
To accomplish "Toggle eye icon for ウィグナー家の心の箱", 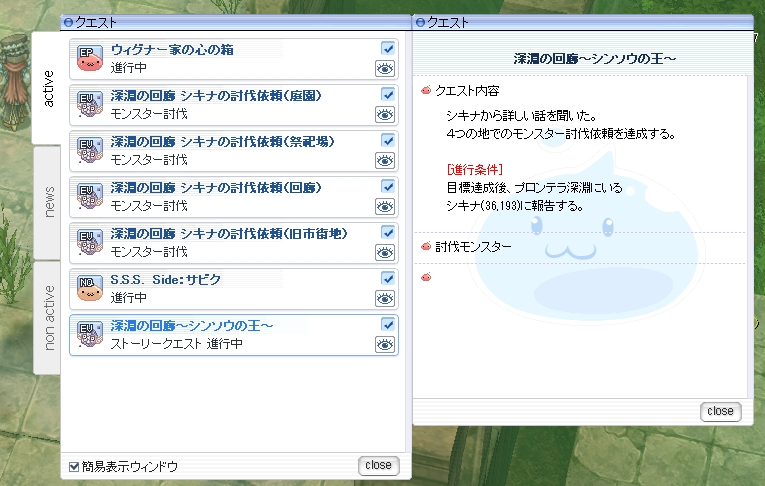I will [x=385, y=69].
